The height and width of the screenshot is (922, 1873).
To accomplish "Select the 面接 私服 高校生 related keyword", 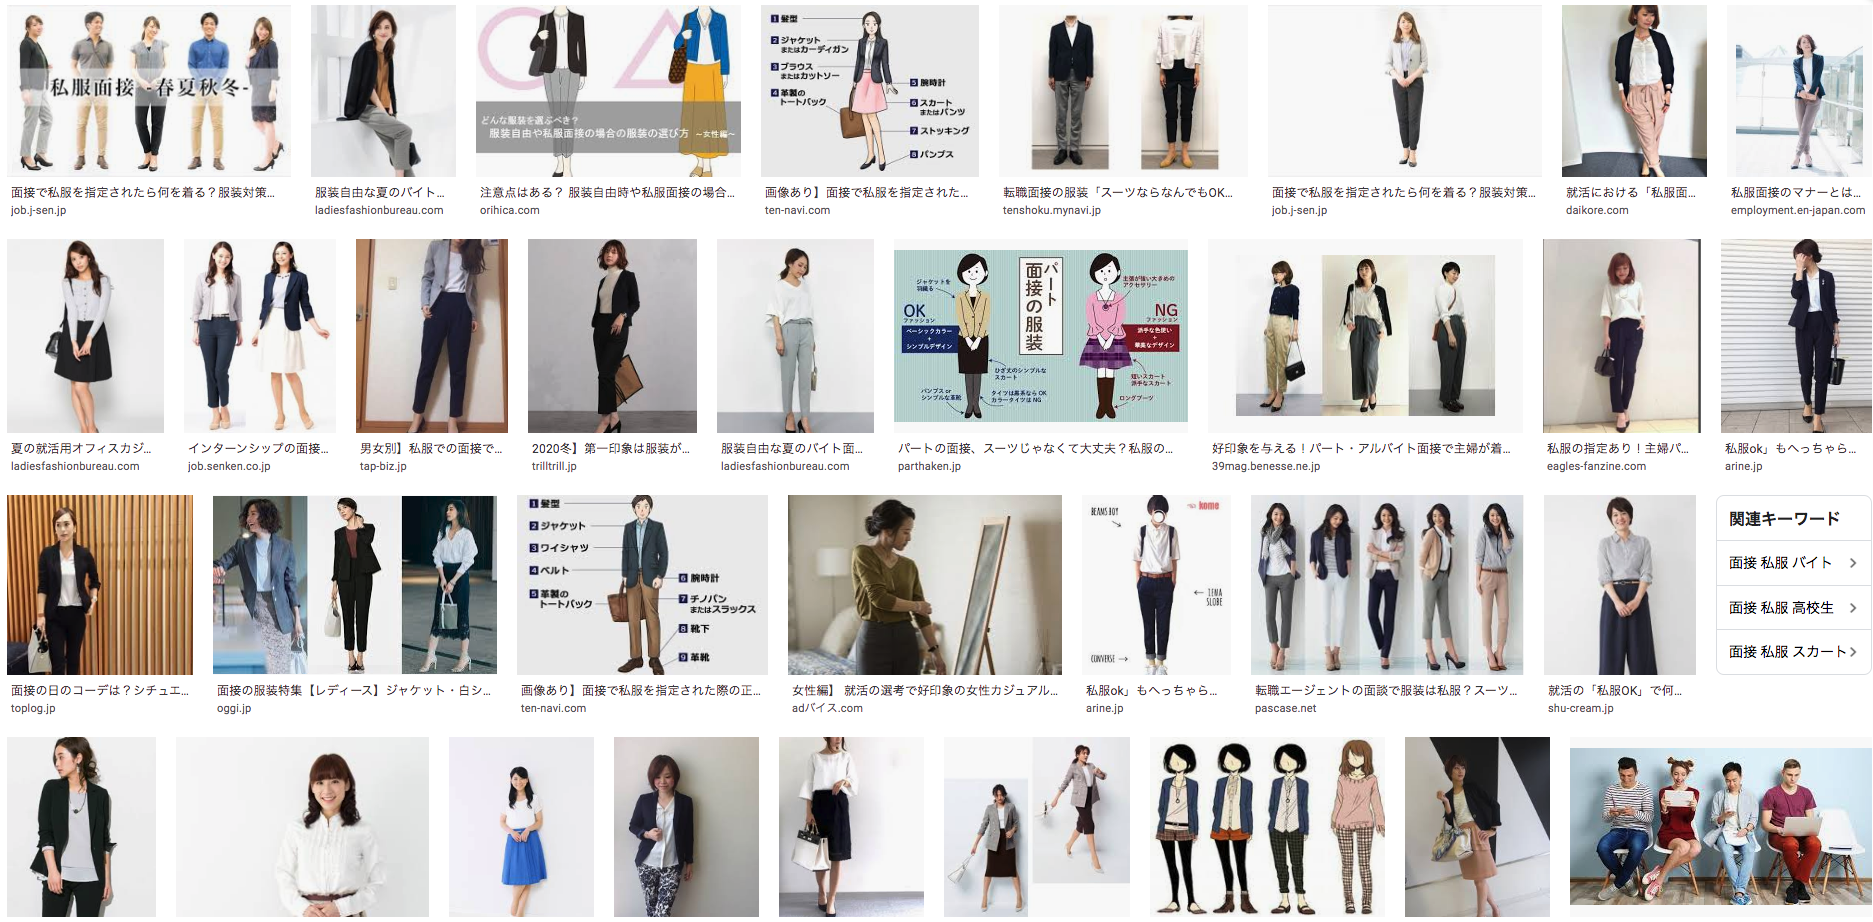I will click(x=1781, y=607).
